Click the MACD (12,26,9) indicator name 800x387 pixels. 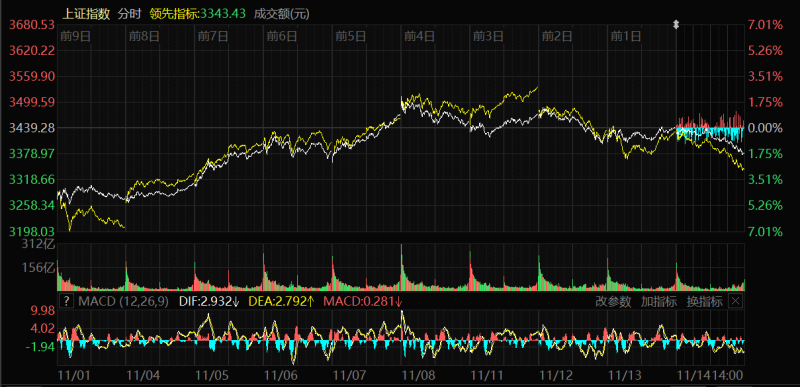pyautogui.click(x=123, y=301)
